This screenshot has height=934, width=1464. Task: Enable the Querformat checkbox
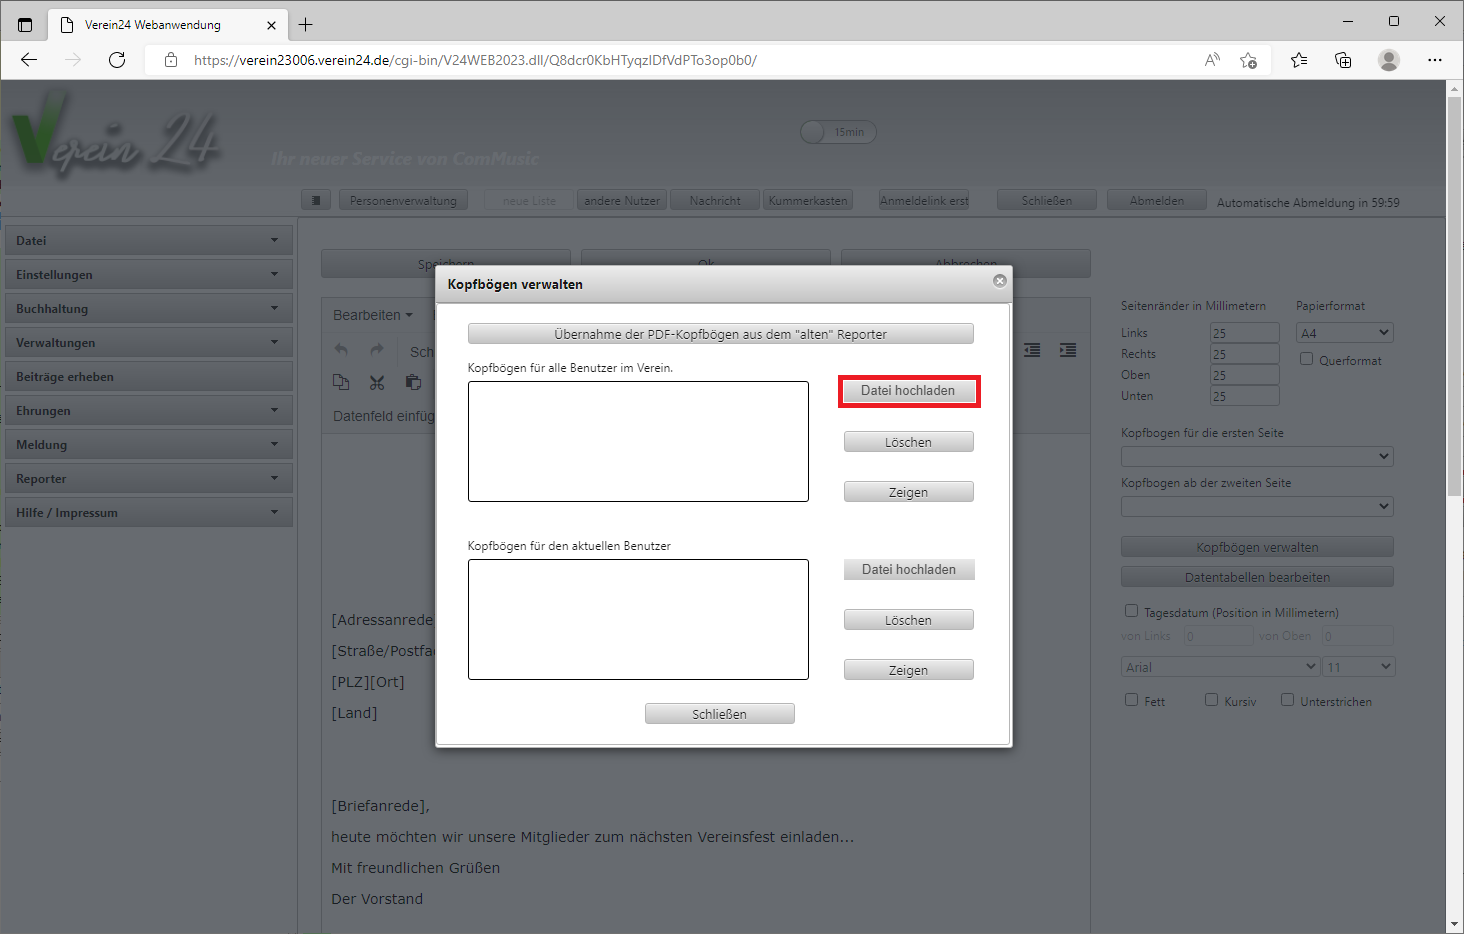point(1306,359)
